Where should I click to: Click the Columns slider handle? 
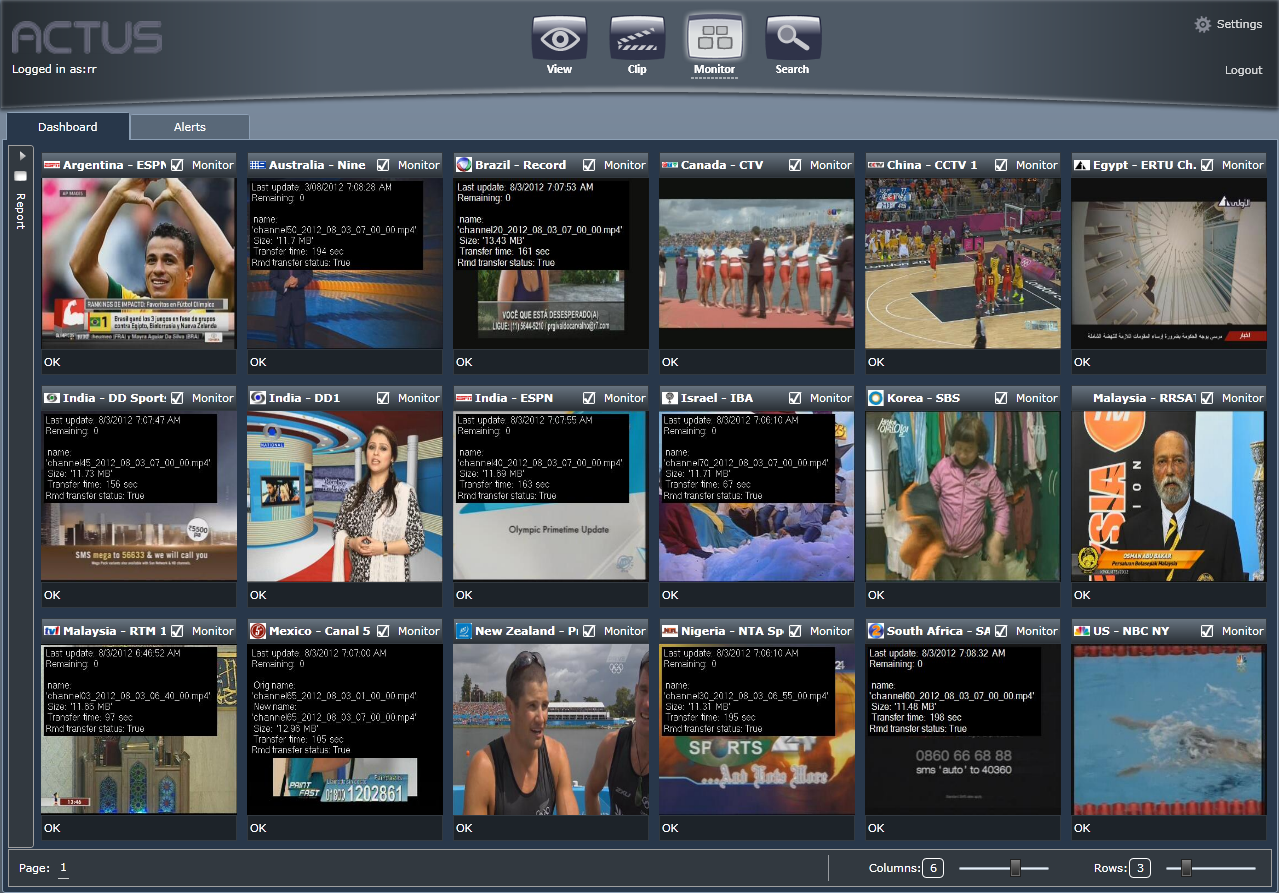pyautogui.click(x=1015, y=868)
